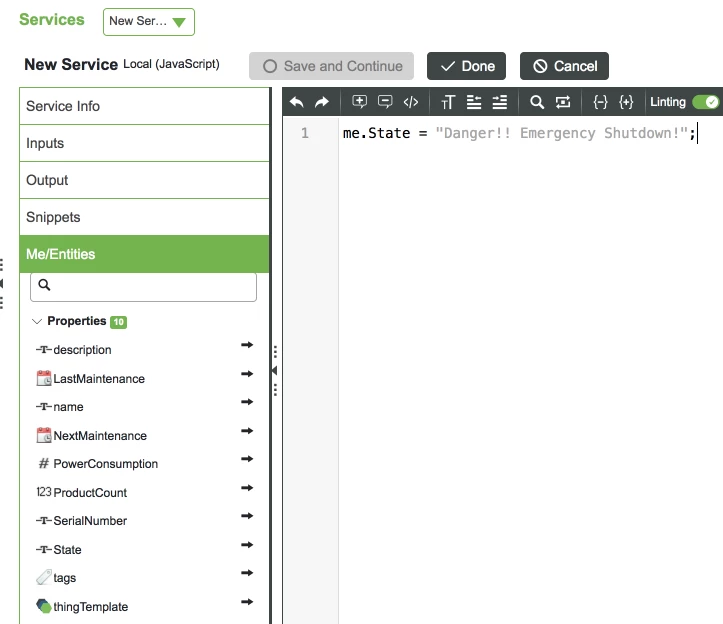Insert thingTemplate property using its arrow

[247, 602]
